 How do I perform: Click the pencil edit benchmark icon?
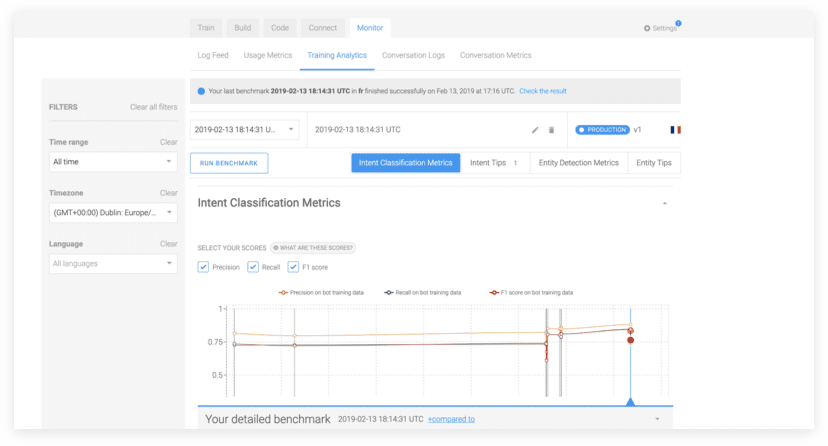pyautogui.click(x=535, y=130)
